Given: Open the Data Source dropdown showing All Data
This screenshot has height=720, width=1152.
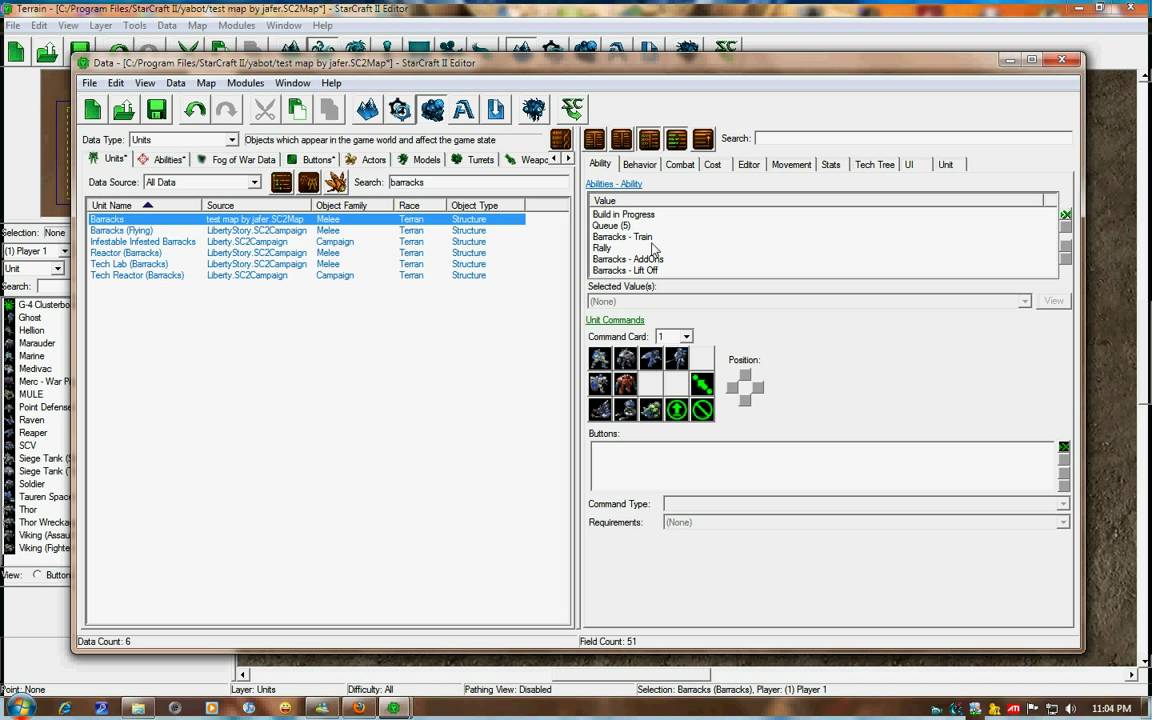Looking at the screenshot, I should (x=202, y=182).
